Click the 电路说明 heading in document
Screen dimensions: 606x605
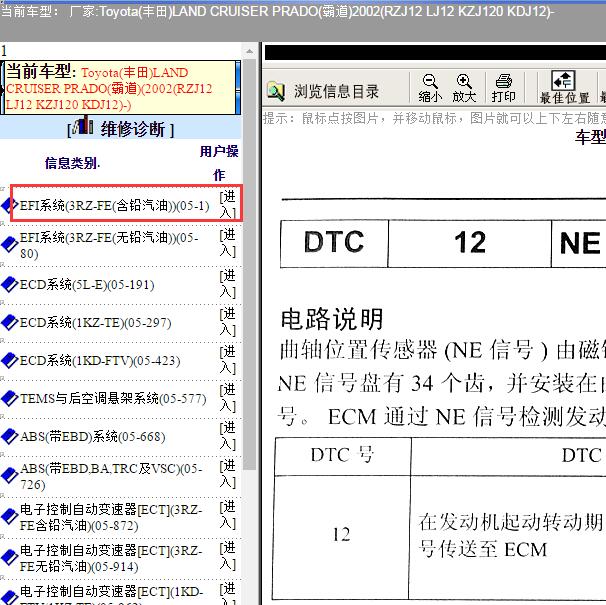point(332,319)
